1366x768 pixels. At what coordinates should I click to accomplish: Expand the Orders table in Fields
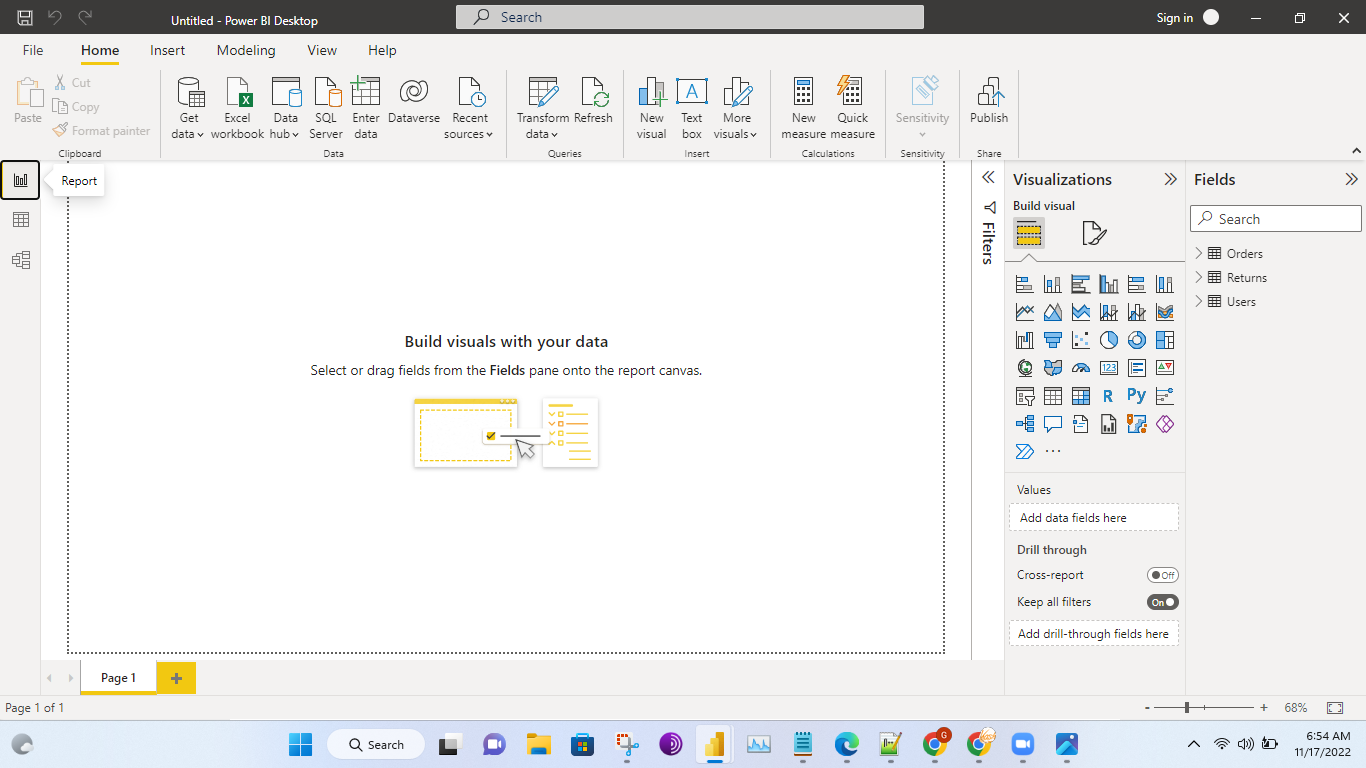[1199, 254]
